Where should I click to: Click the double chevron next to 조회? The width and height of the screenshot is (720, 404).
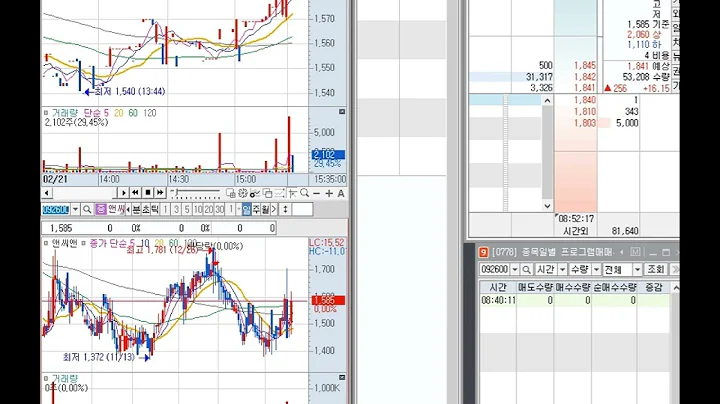[x=674, y=269]
